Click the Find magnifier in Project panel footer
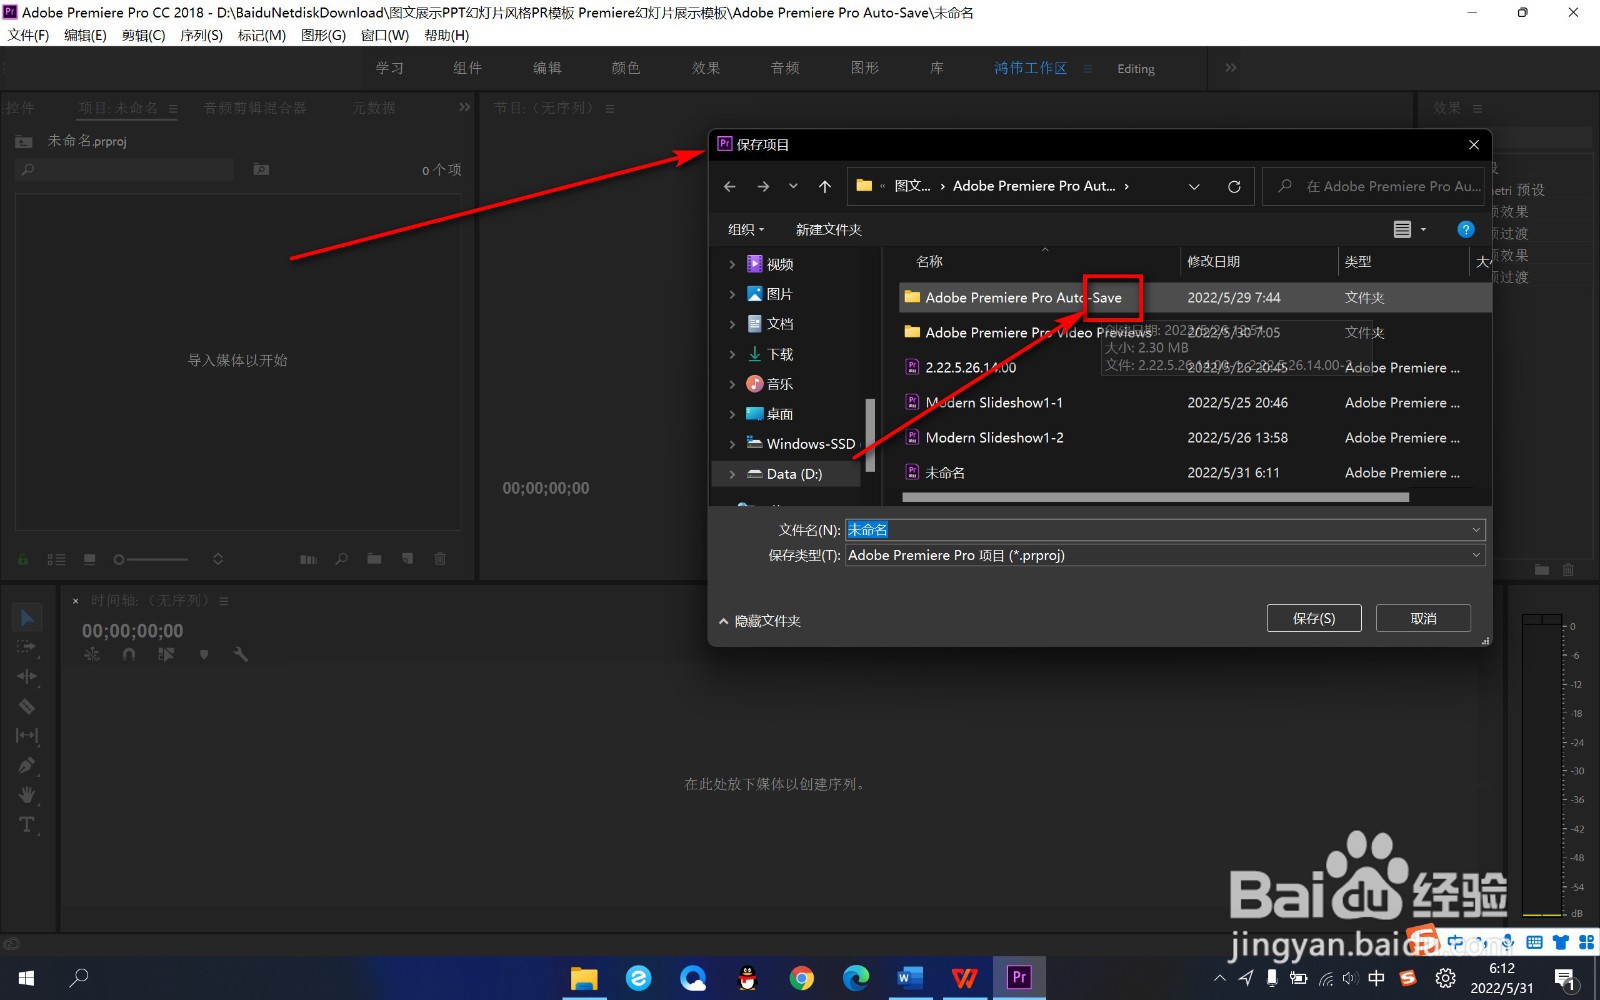1600x1000 pixels. pos(341,559)
